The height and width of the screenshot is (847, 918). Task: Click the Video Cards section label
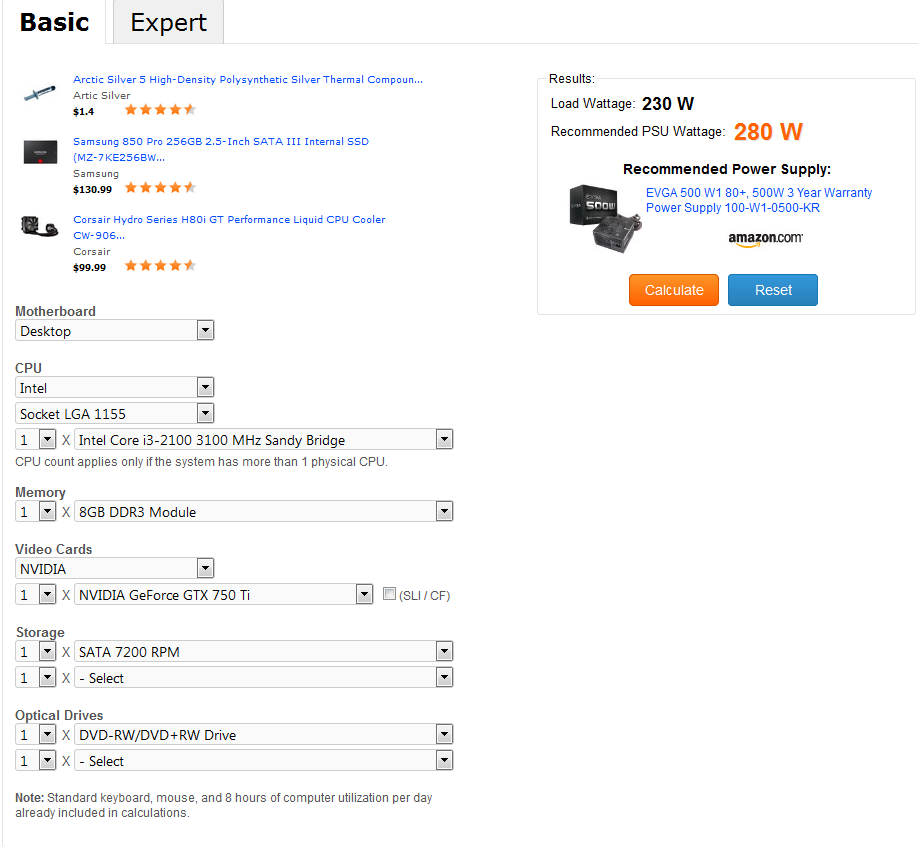tap(54, 550)
